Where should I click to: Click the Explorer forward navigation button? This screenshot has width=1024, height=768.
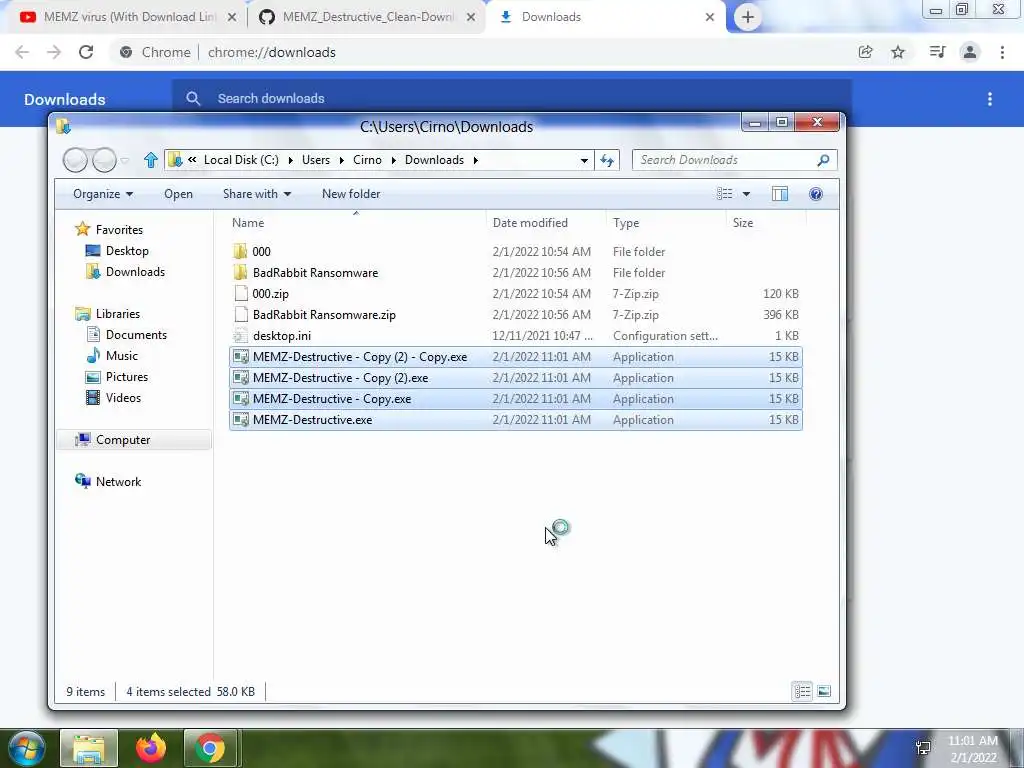pos(104,160)
